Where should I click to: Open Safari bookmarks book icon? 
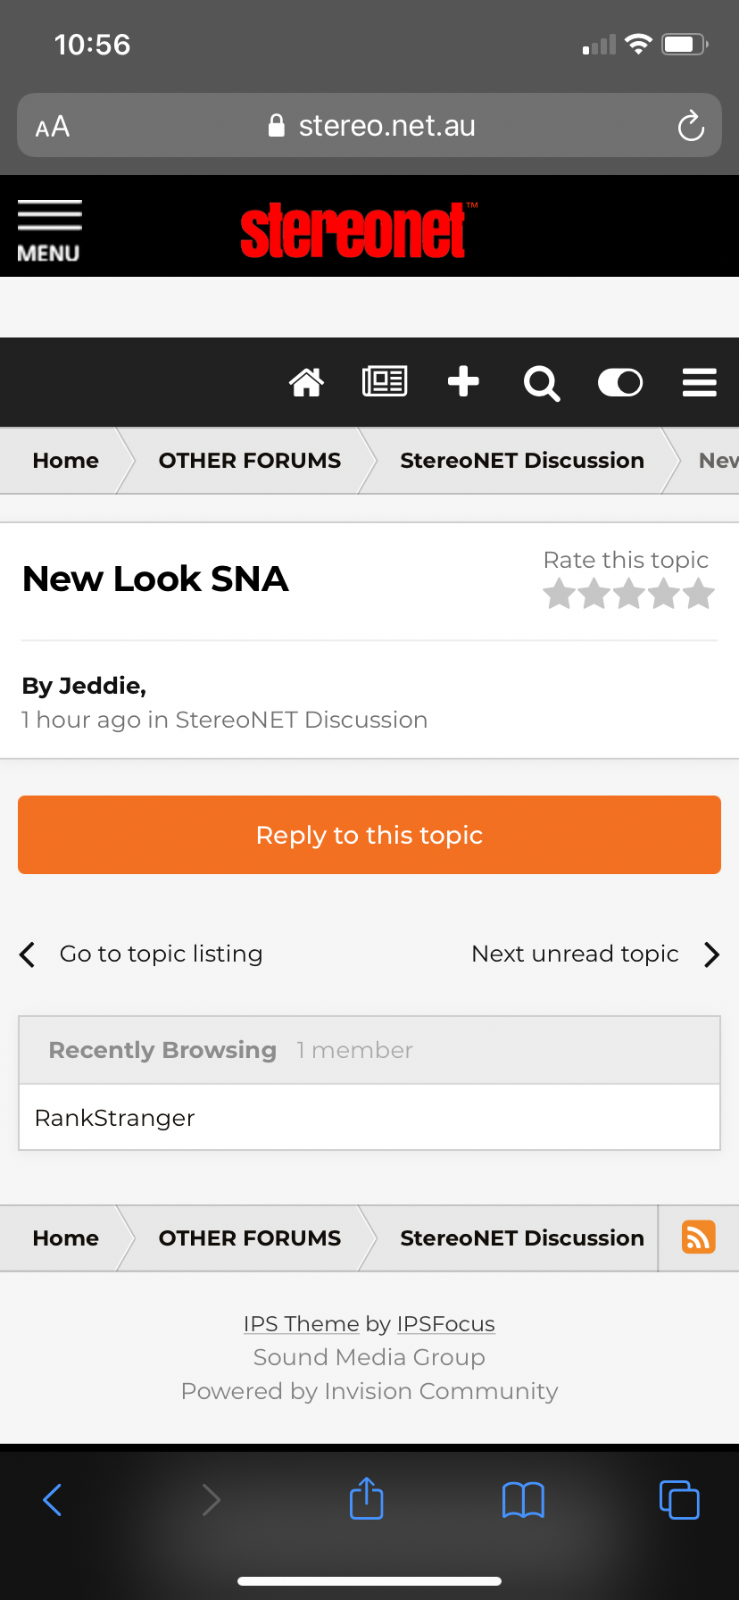coord(523,1500)
